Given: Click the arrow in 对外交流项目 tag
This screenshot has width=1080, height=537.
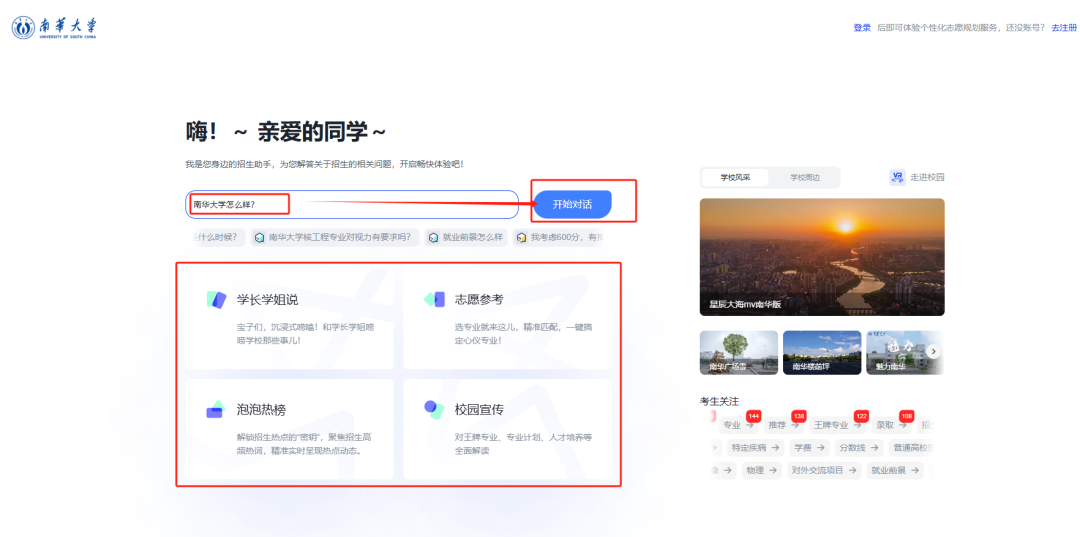Looking at the screenshot, I should point(852,470).
